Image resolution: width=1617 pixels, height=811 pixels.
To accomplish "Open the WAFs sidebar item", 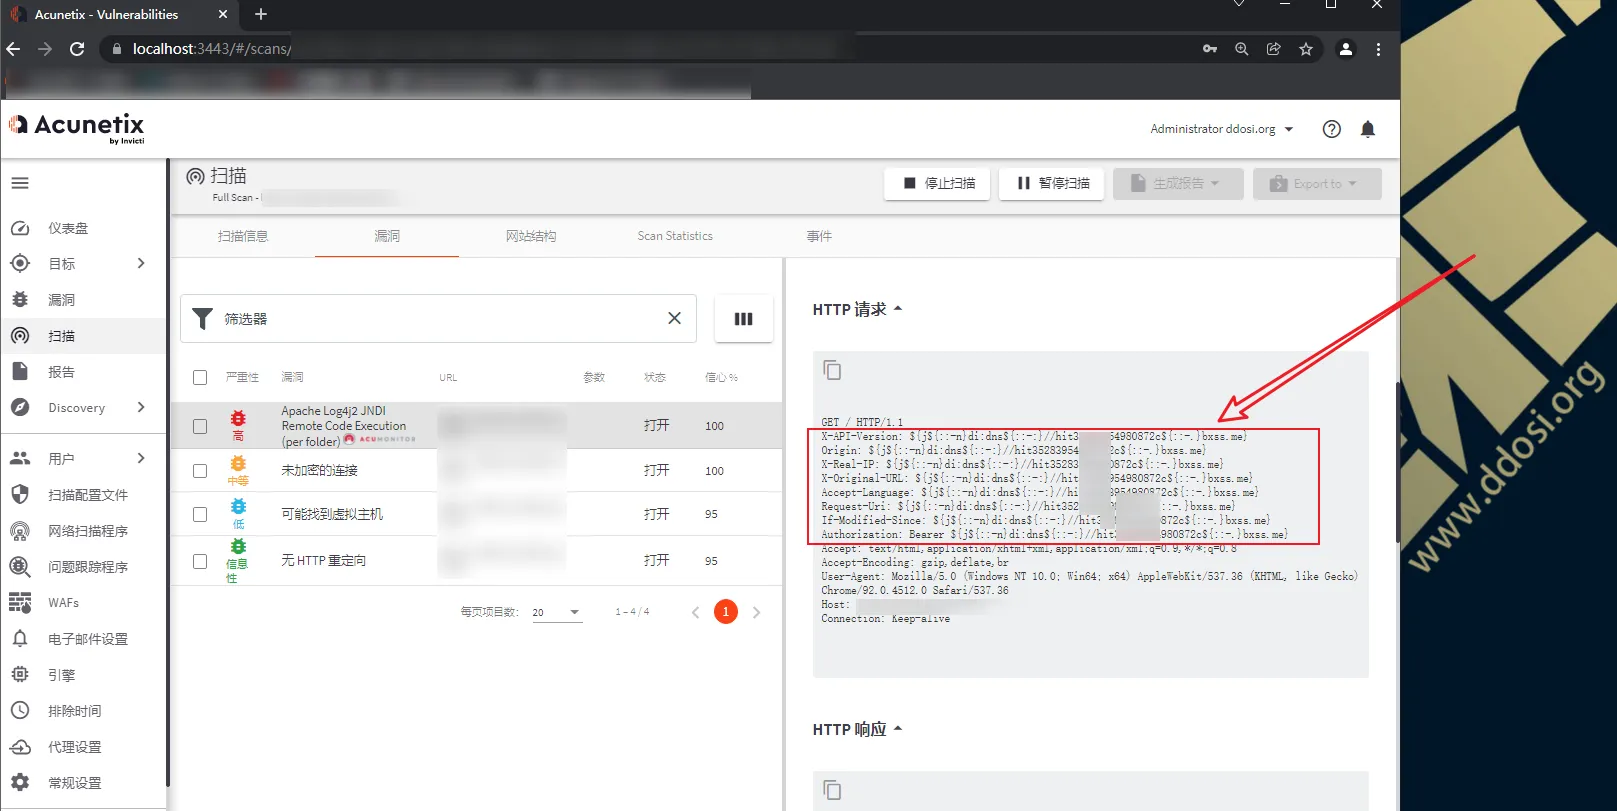I will (x=63, y=603).
